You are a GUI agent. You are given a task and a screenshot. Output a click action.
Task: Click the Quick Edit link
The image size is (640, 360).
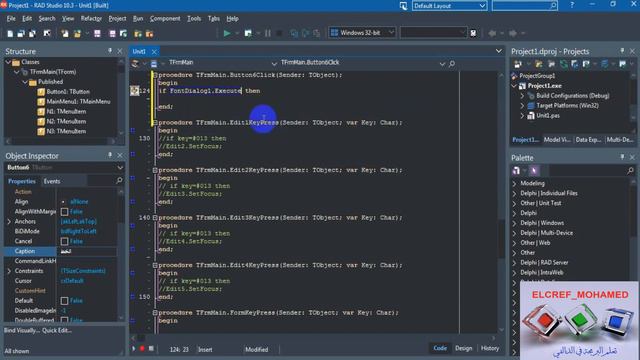[57, 330]
